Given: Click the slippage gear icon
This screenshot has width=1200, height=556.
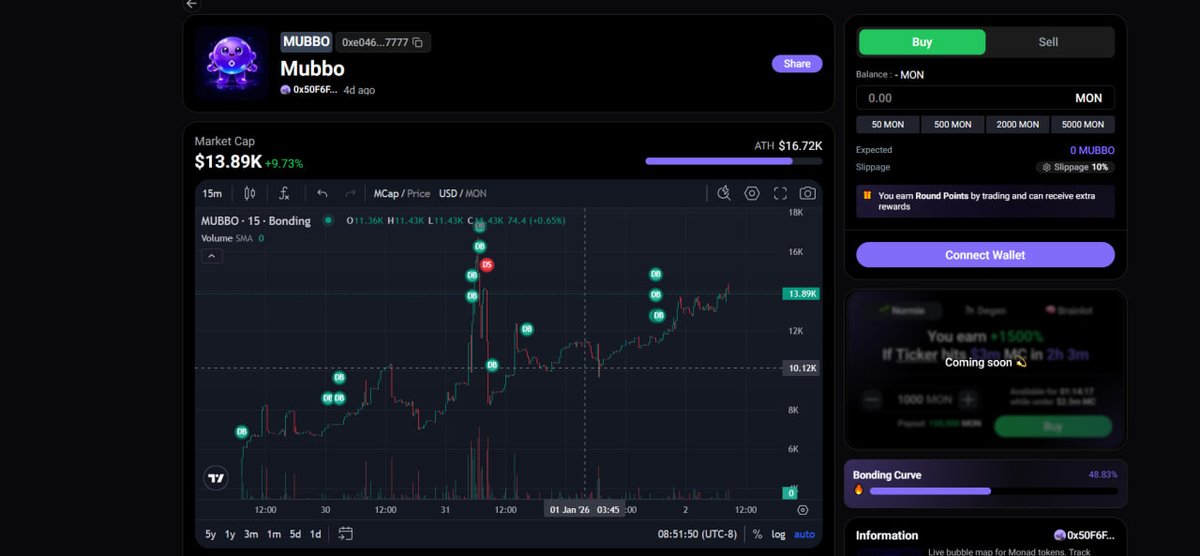Looking at the screenshot, I should 1047,167.
